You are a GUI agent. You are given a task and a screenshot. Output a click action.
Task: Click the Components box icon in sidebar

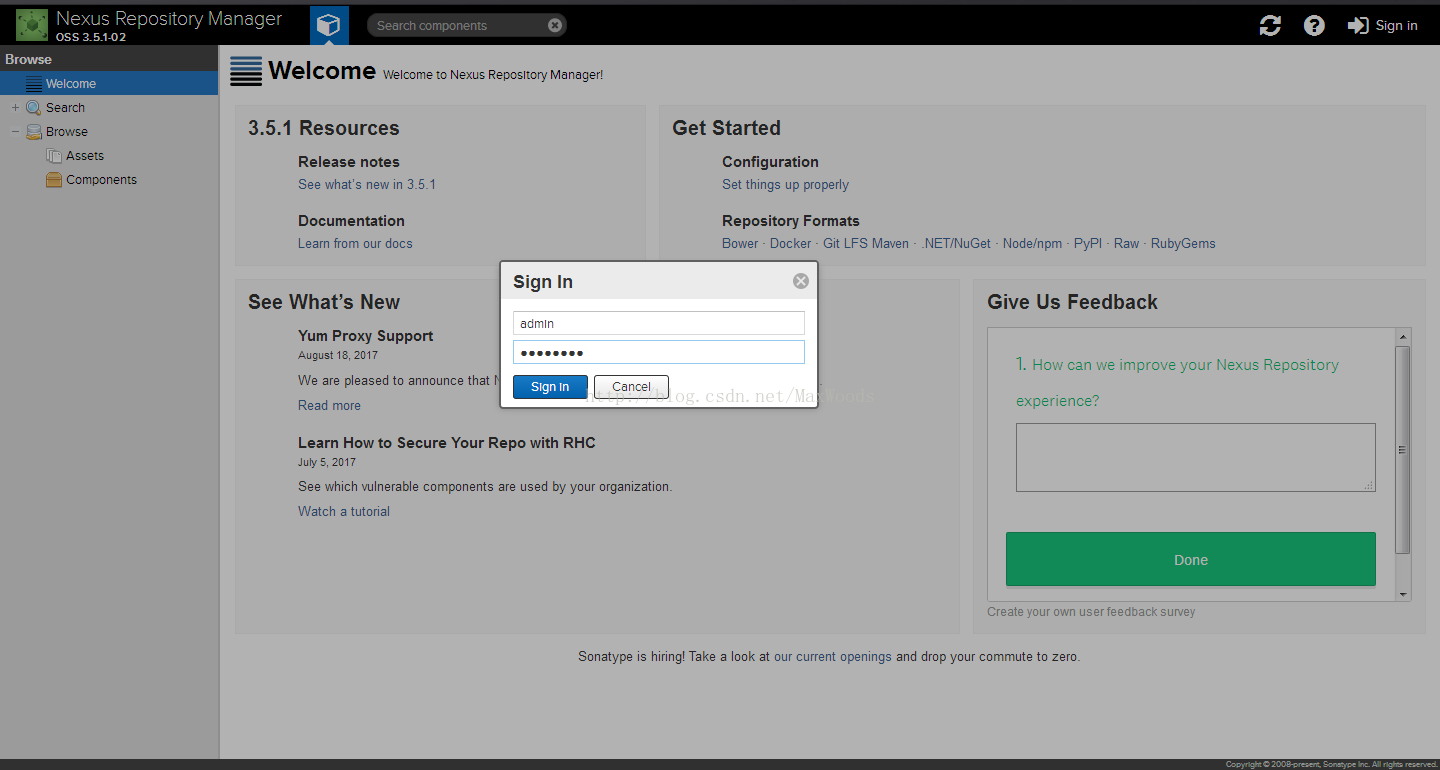point(54,180)
